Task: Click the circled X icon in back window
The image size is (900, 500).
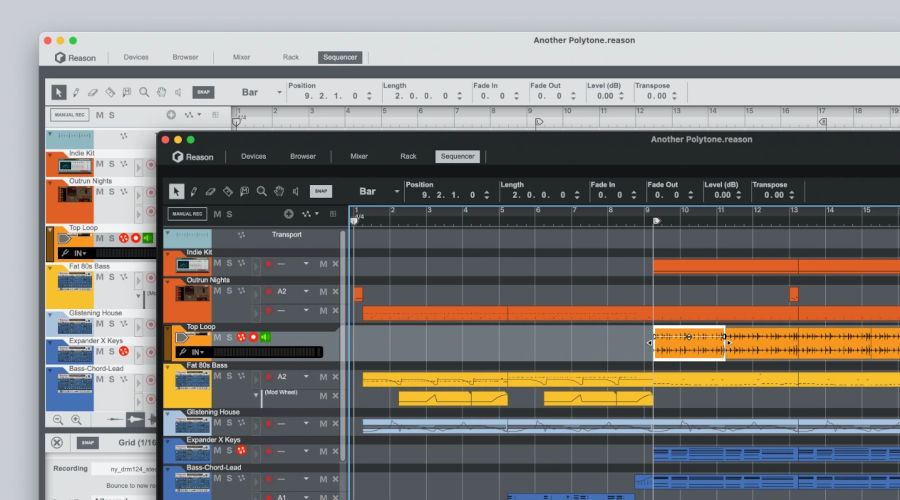Action: (57, 443)
